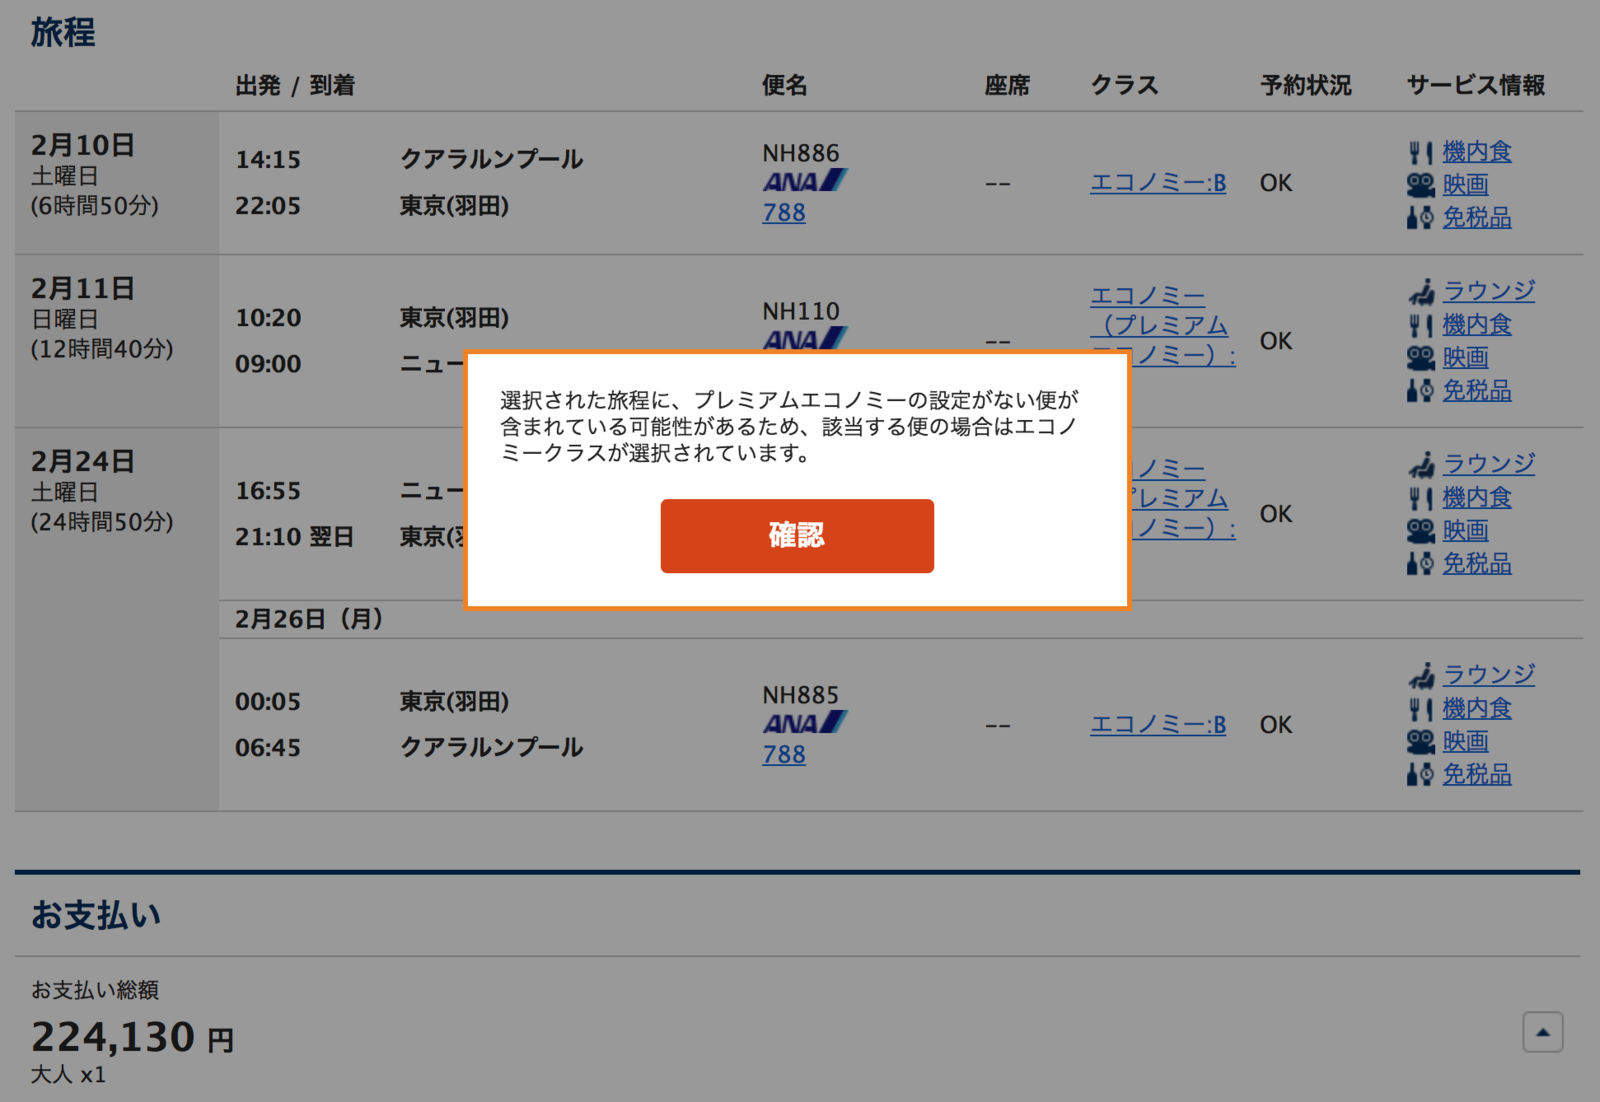
Task: Open the 機内食 link for NH886
Action: pos(1477,152)
